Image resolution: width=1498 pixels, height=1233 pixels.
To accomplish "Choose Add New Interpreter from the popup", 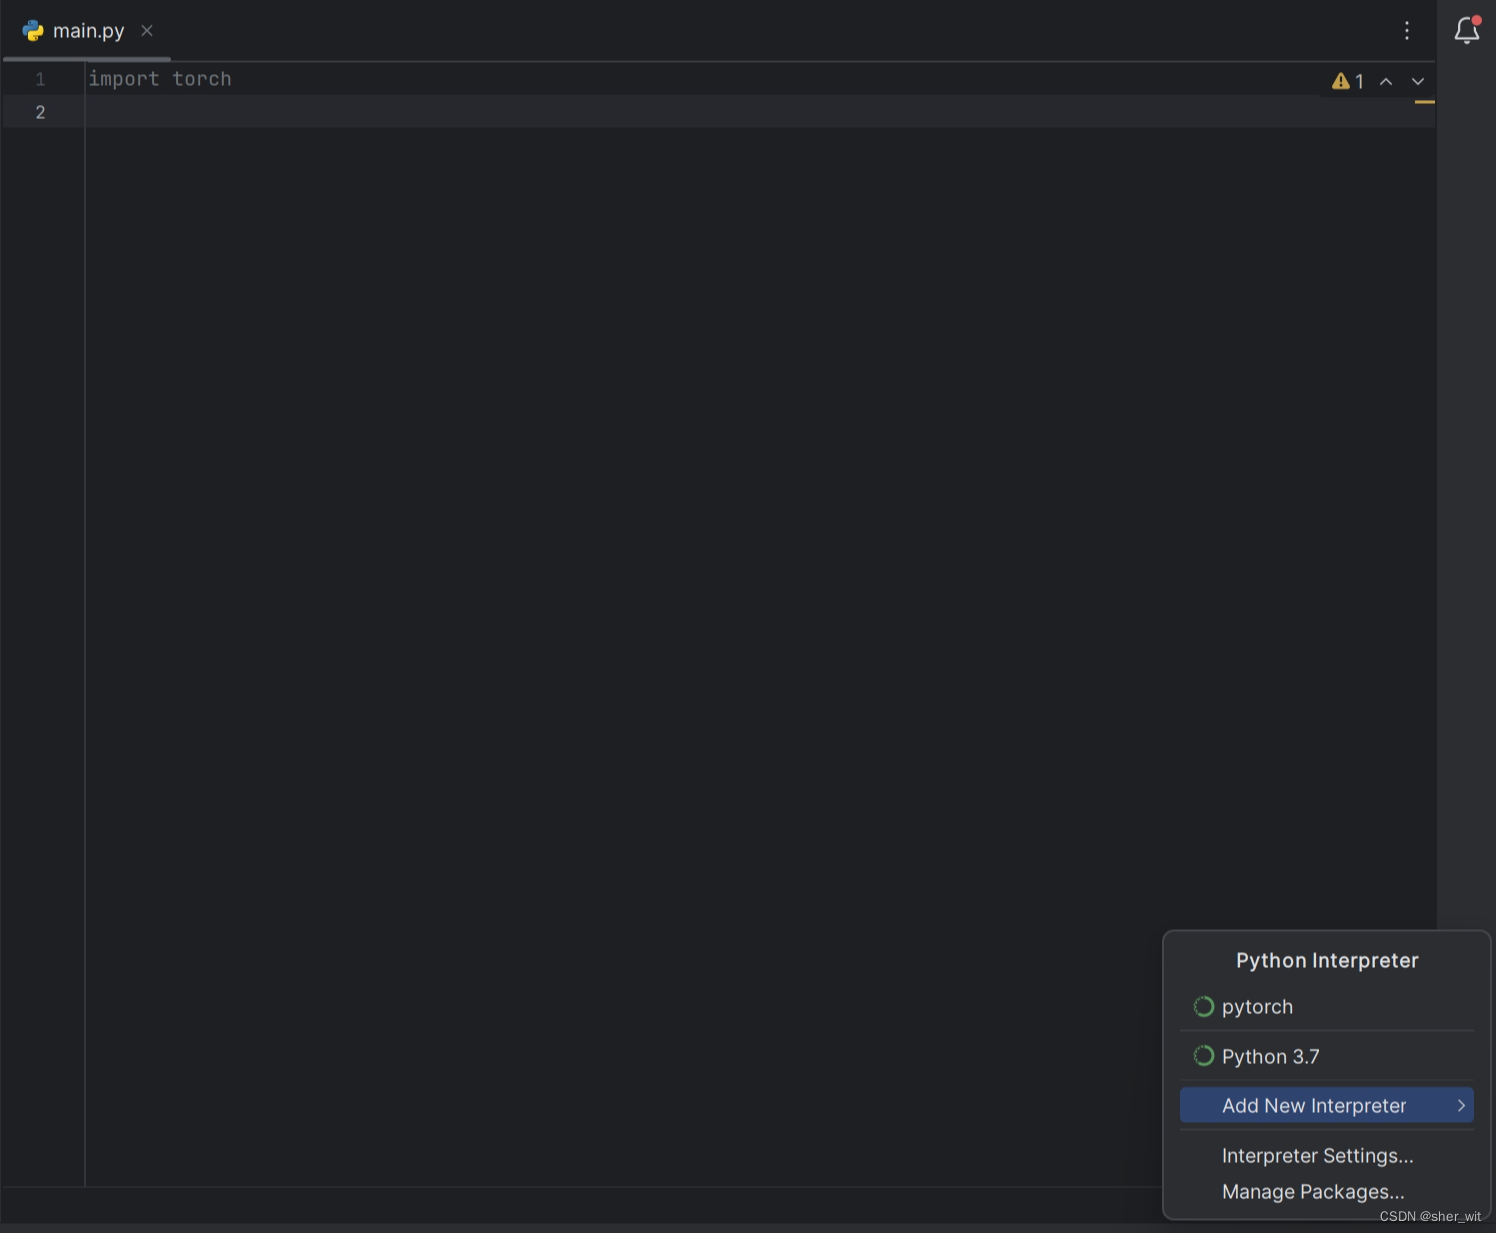I will [x=1313, y=1106].
